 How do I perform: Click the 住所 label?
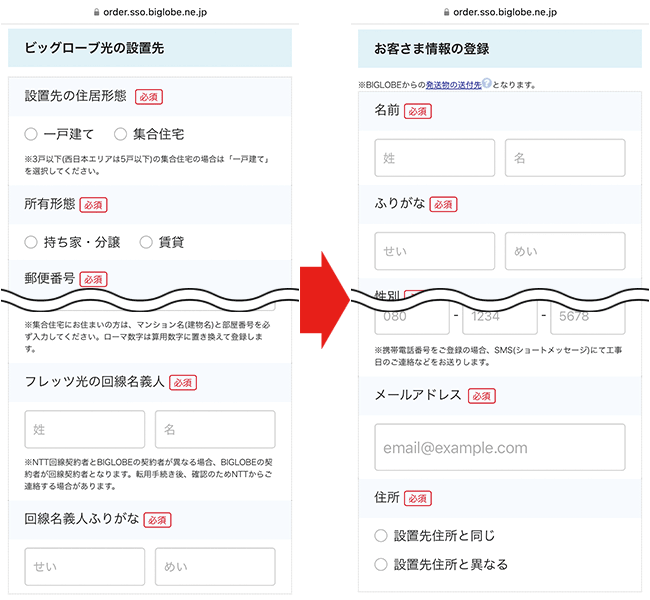click(x=387, y=497)
